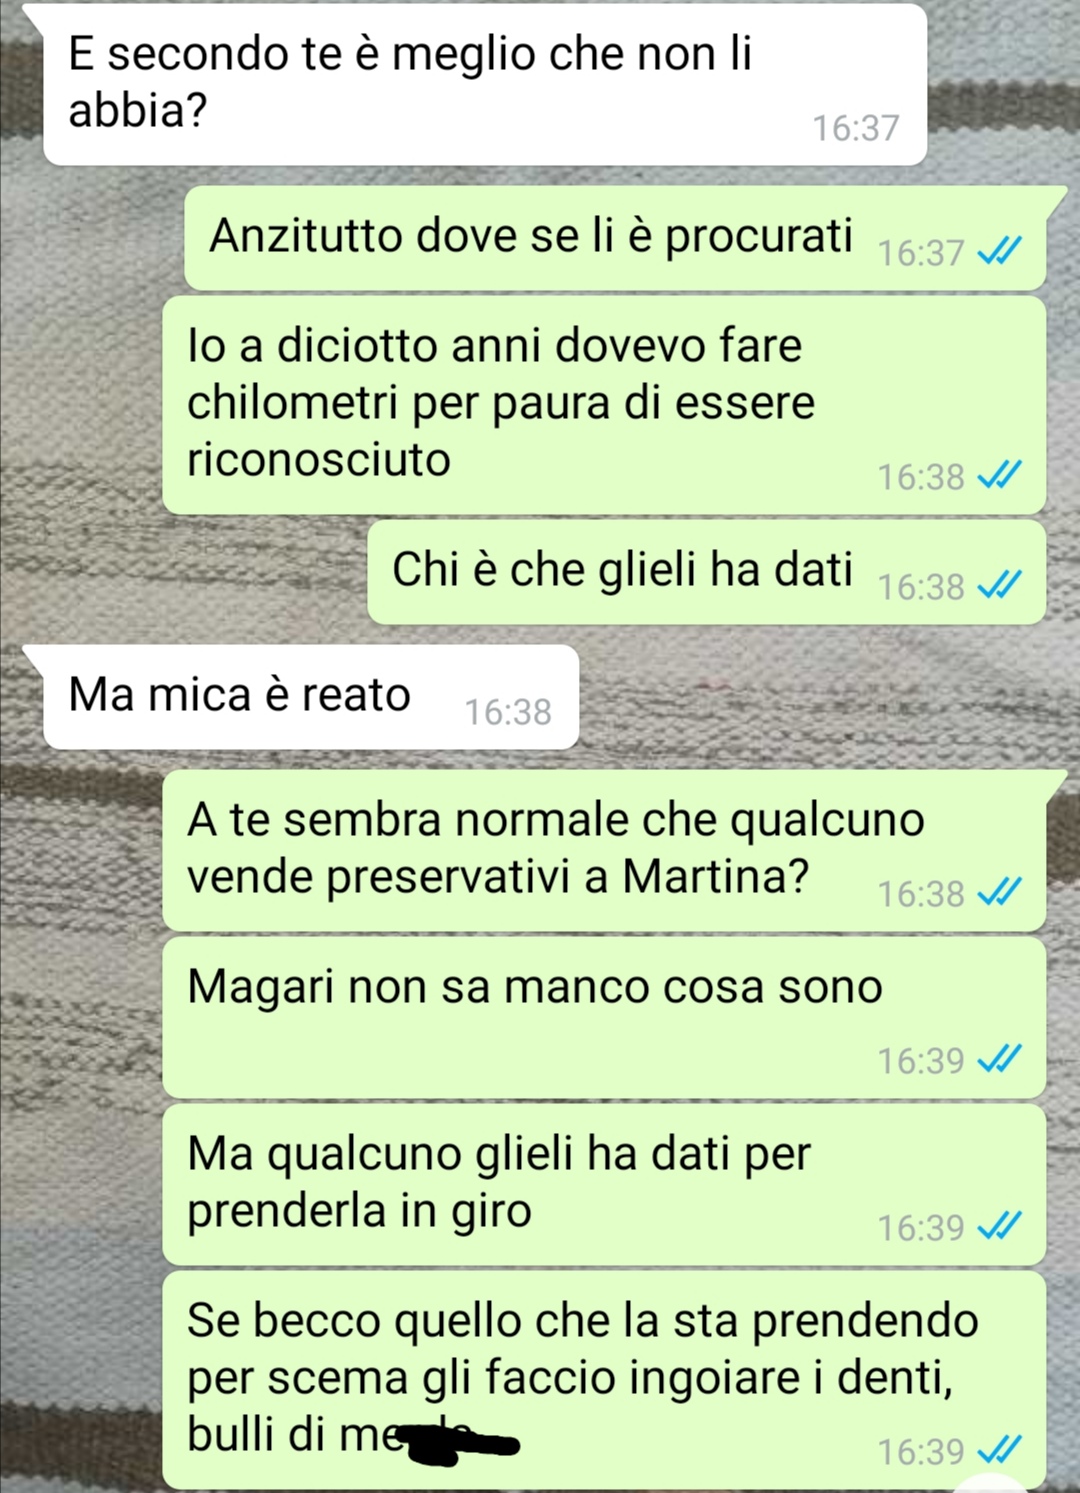Tap the 'Se becco quello' message bubble
This screenshot has height=1493, width=1080.
tap(604, 1379)
